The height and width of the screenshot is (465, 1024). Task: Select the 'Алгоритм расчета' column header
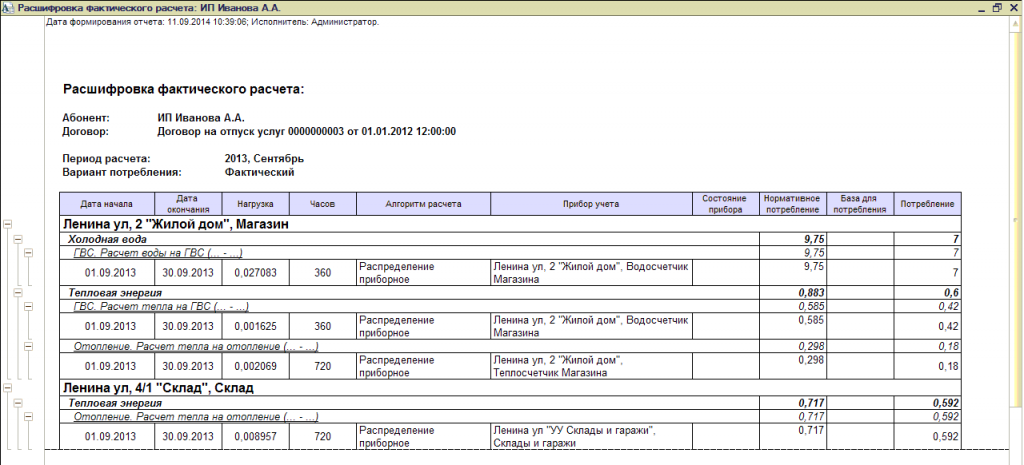pos(423,204)
